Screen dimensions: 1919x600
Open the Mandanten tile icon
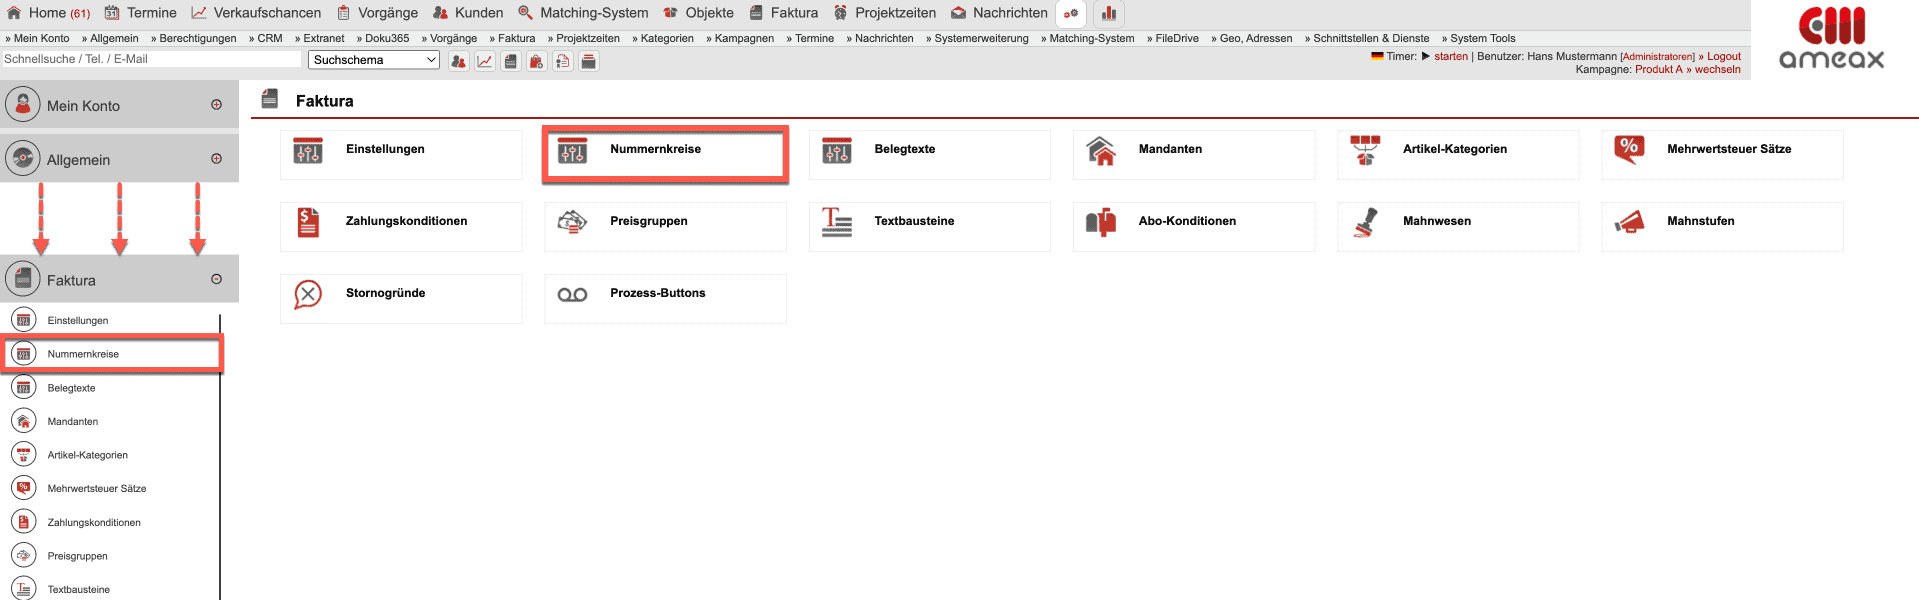[1100, 151]
